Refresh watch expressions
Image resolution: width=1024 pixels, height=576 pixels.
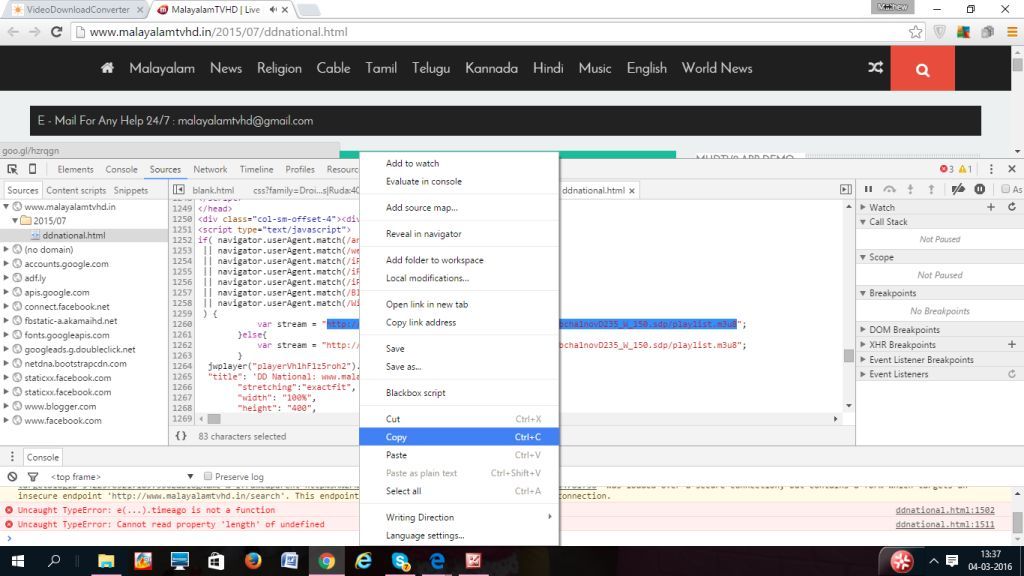click(1012, 207)
